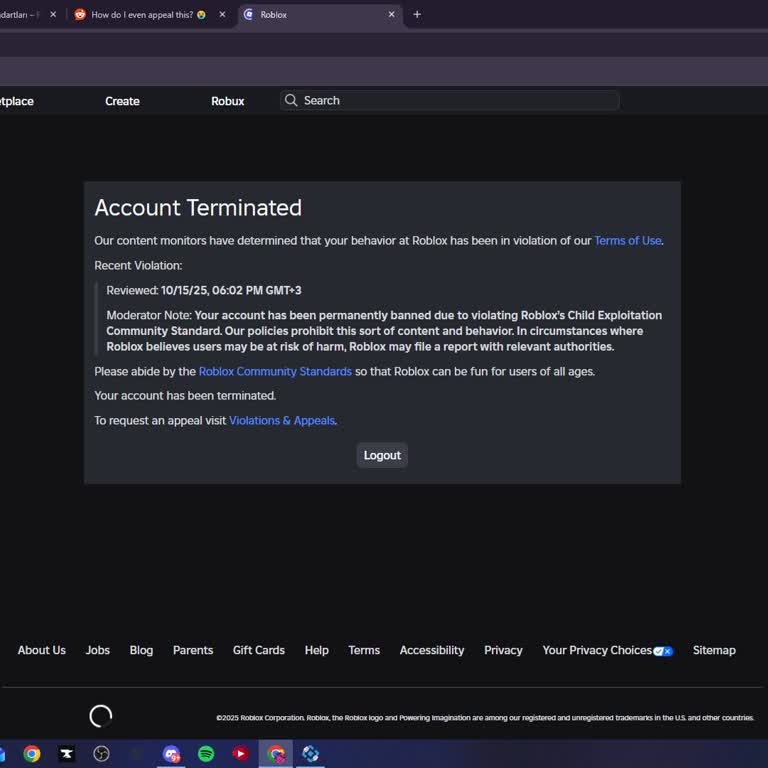Open the Accessibility footer link
Screen dimensions: 768x768
(432, 650)
